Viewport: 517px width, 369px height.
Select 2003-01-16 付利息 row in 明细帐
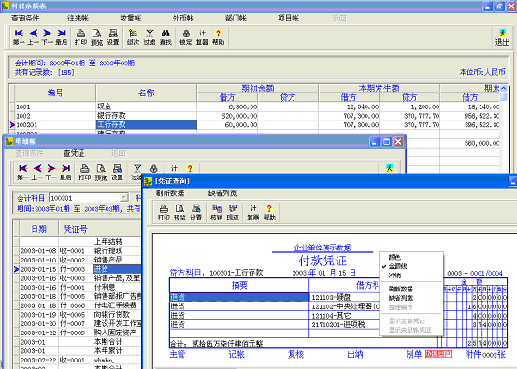80,287
